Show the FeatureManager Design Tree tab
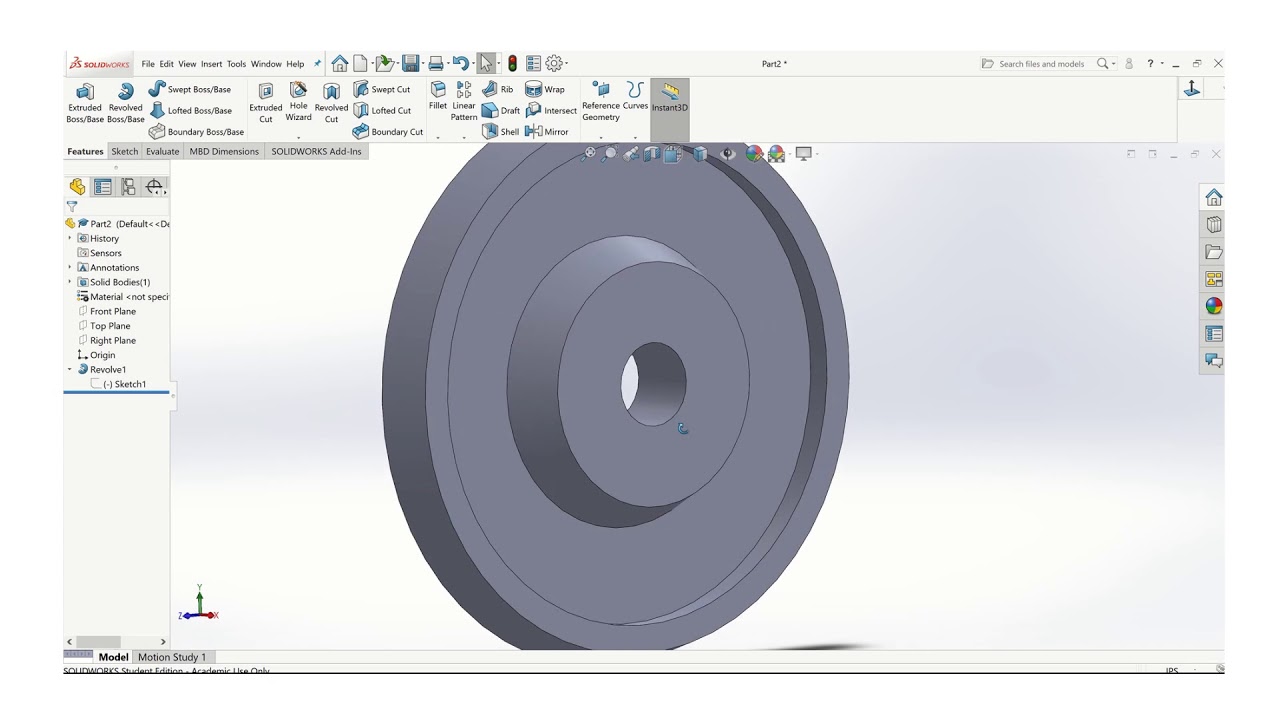Viewport: 1280px width, 720px height. [78, 187]
